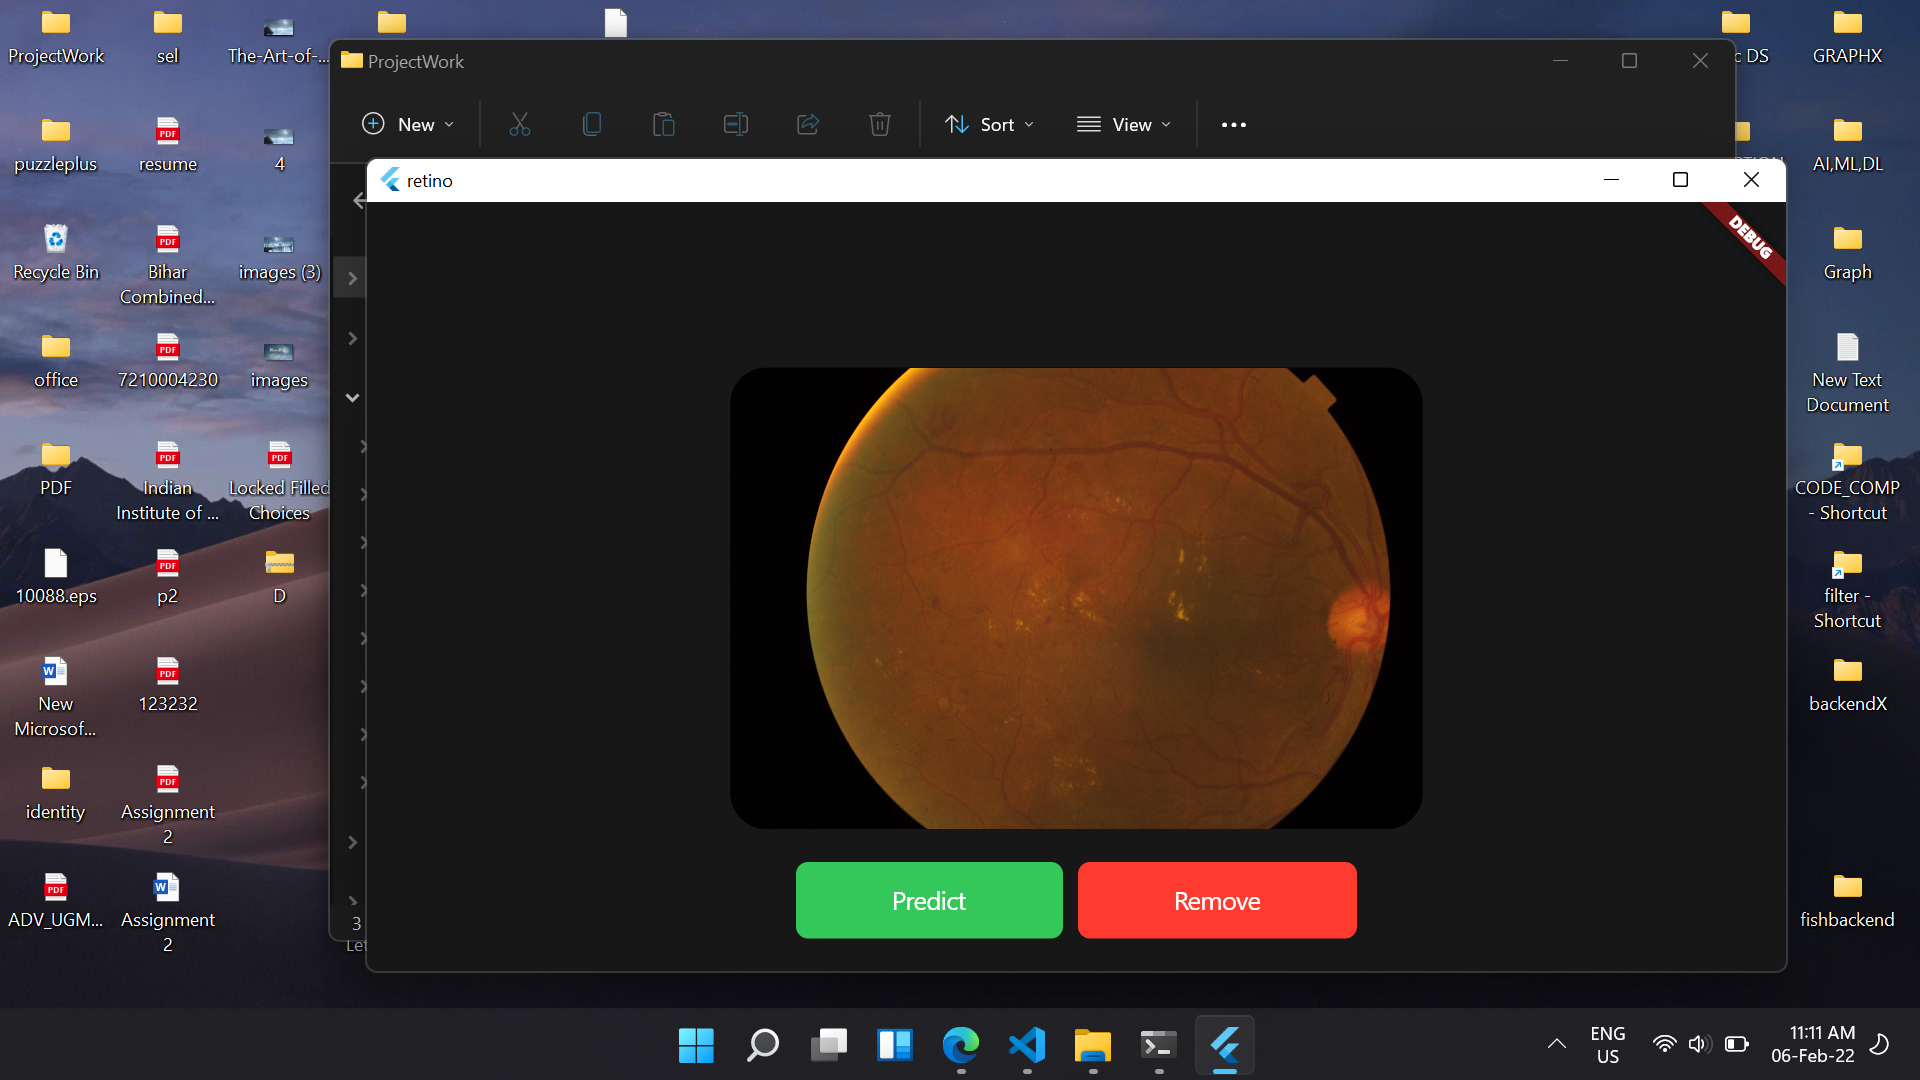Click the Delete trash icon in toolbar
This screenshot has height=1080, width=1920.
coord(880,124)
